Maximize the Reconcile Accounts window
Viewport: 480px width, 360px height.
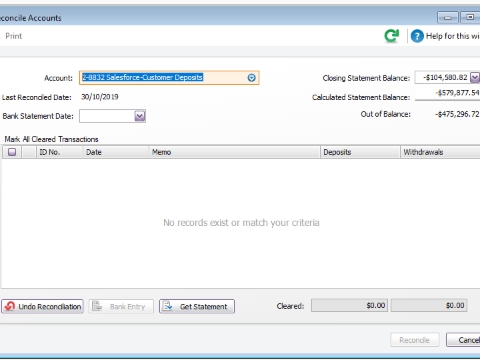coord(470,17)
